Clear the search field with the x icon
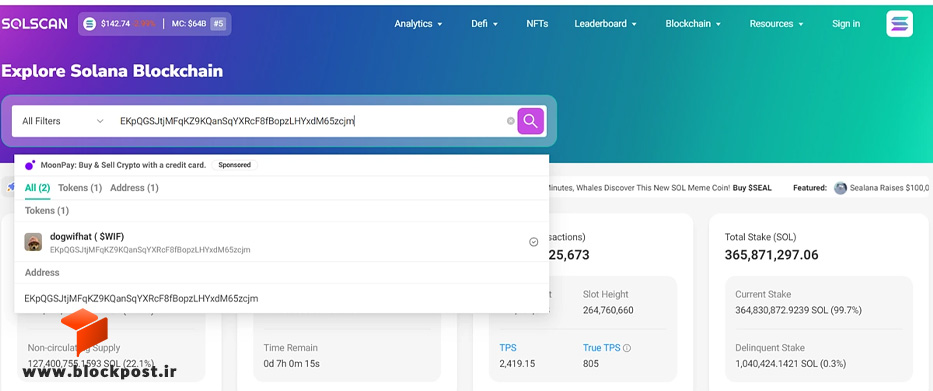The width and height of the screenshot is (933, 391). (x=511, y=121)
